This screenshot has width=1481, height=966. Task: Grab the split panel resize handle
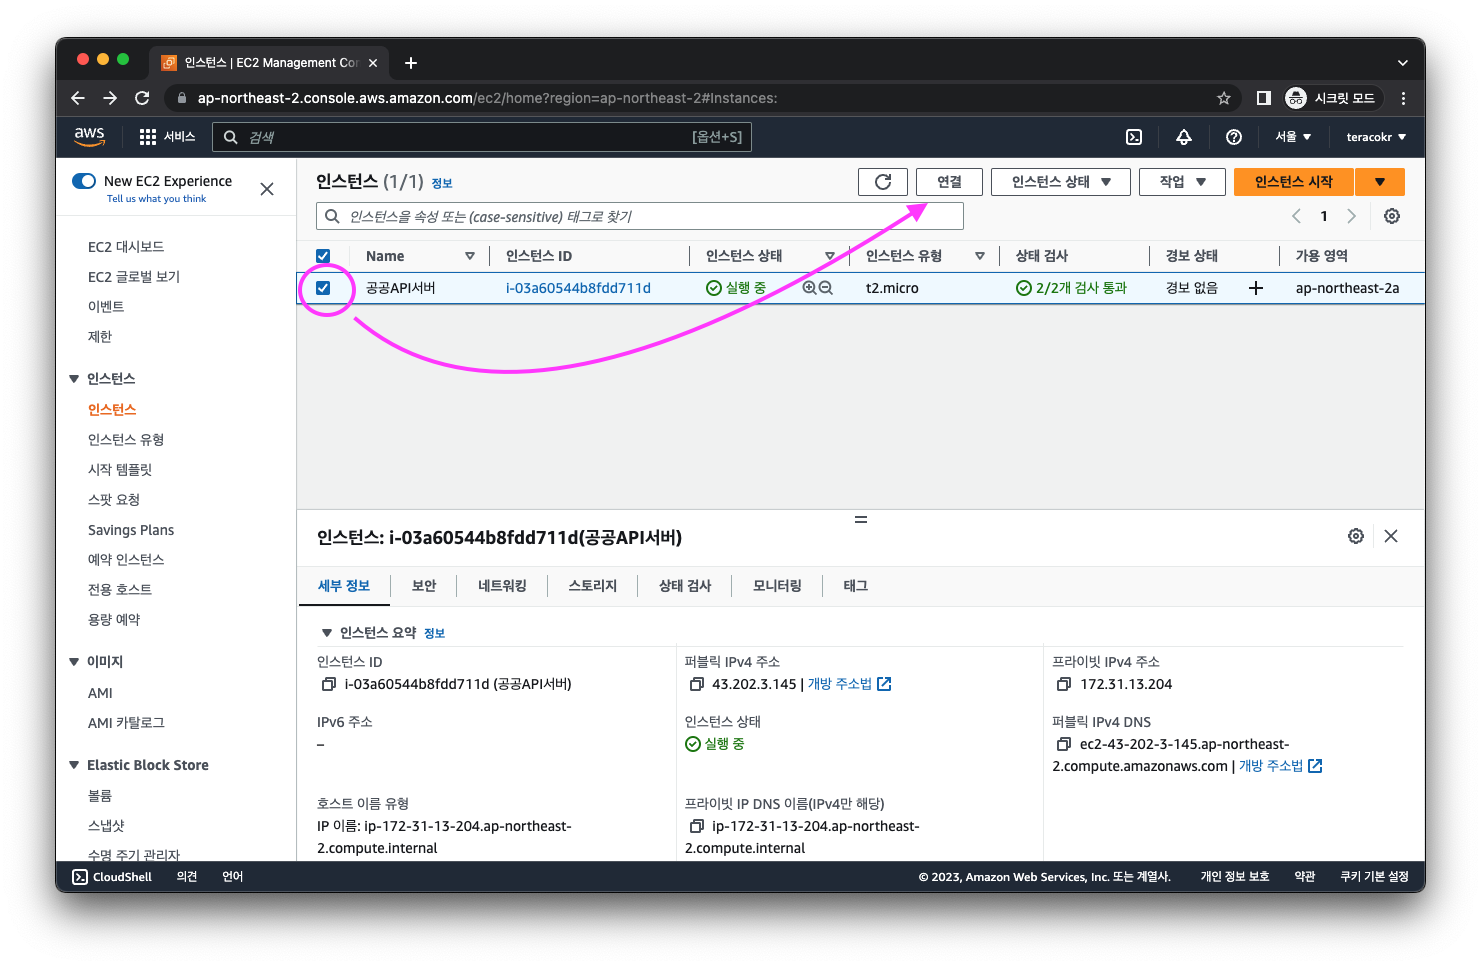tap(860, 520)
